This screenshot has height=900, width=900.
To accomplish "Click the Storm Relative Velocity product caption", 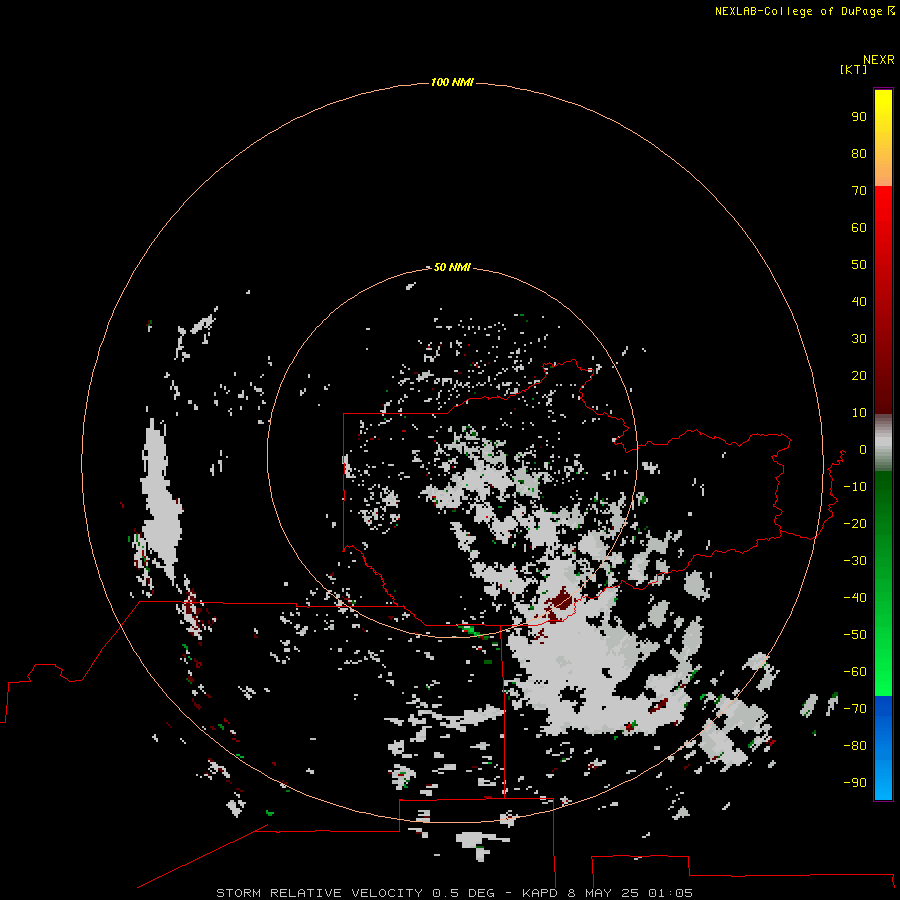I will pos(454,893).
